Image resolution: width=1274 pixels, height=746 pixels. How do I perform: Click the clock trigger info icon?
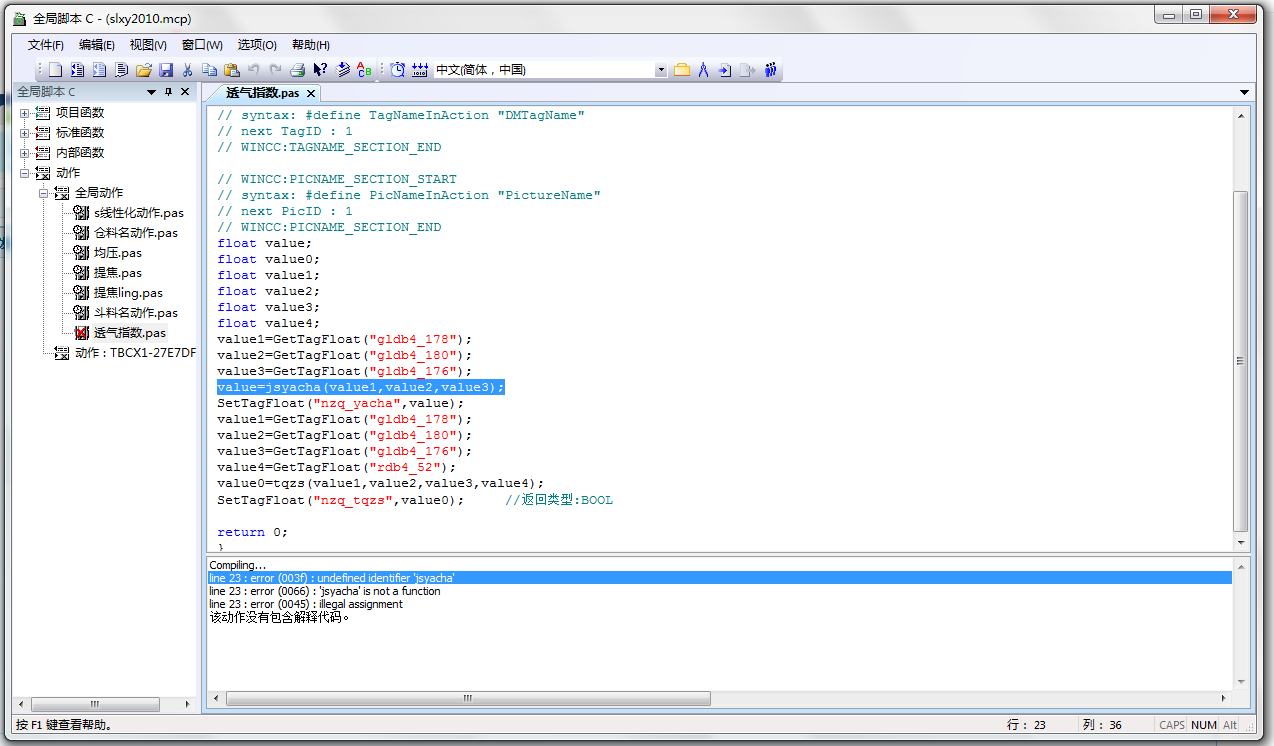coord(397,70)
